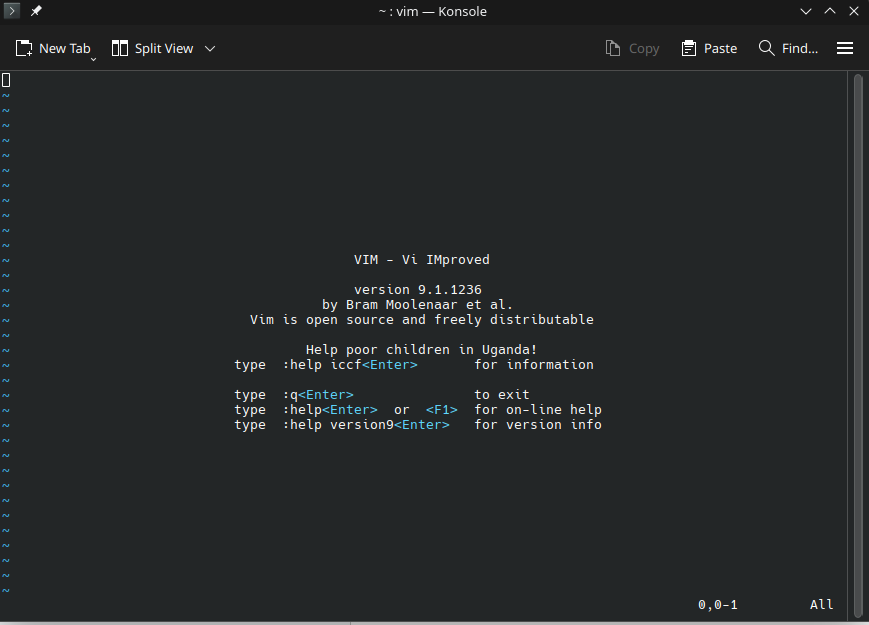Click the 'VIM - Vi IMproved' heading text

[422, 260]
